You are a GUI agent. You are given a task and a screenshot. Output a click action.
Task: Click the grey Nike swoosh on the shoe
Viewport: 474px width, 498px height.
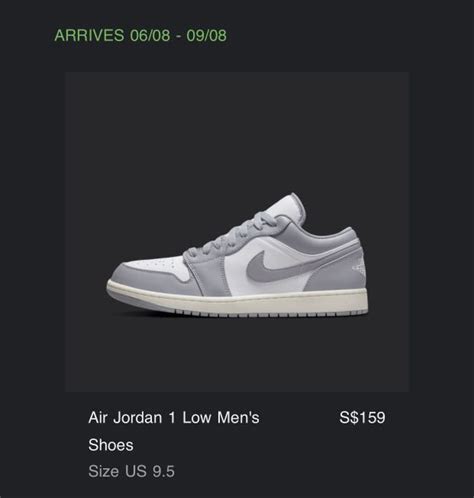(267, 264)
